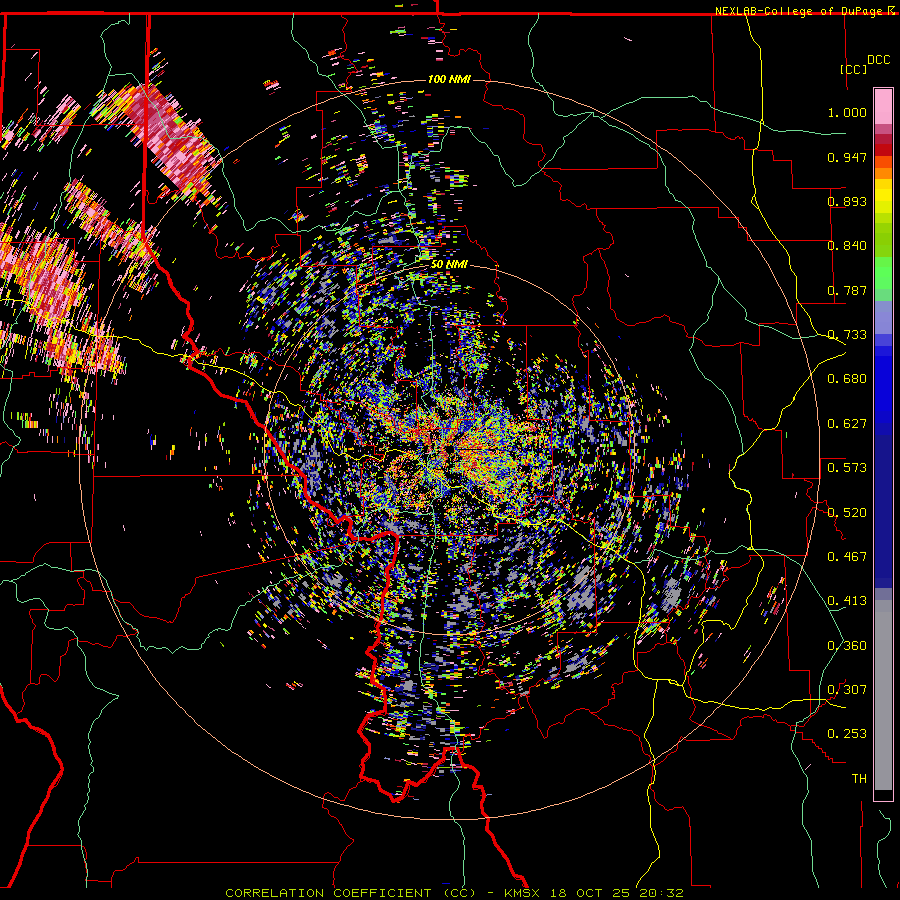This screenshot has height=900, width=900.
Task: Select the 0.840 value on the scale
Action: pyautogui.click(x=847, y=246)
